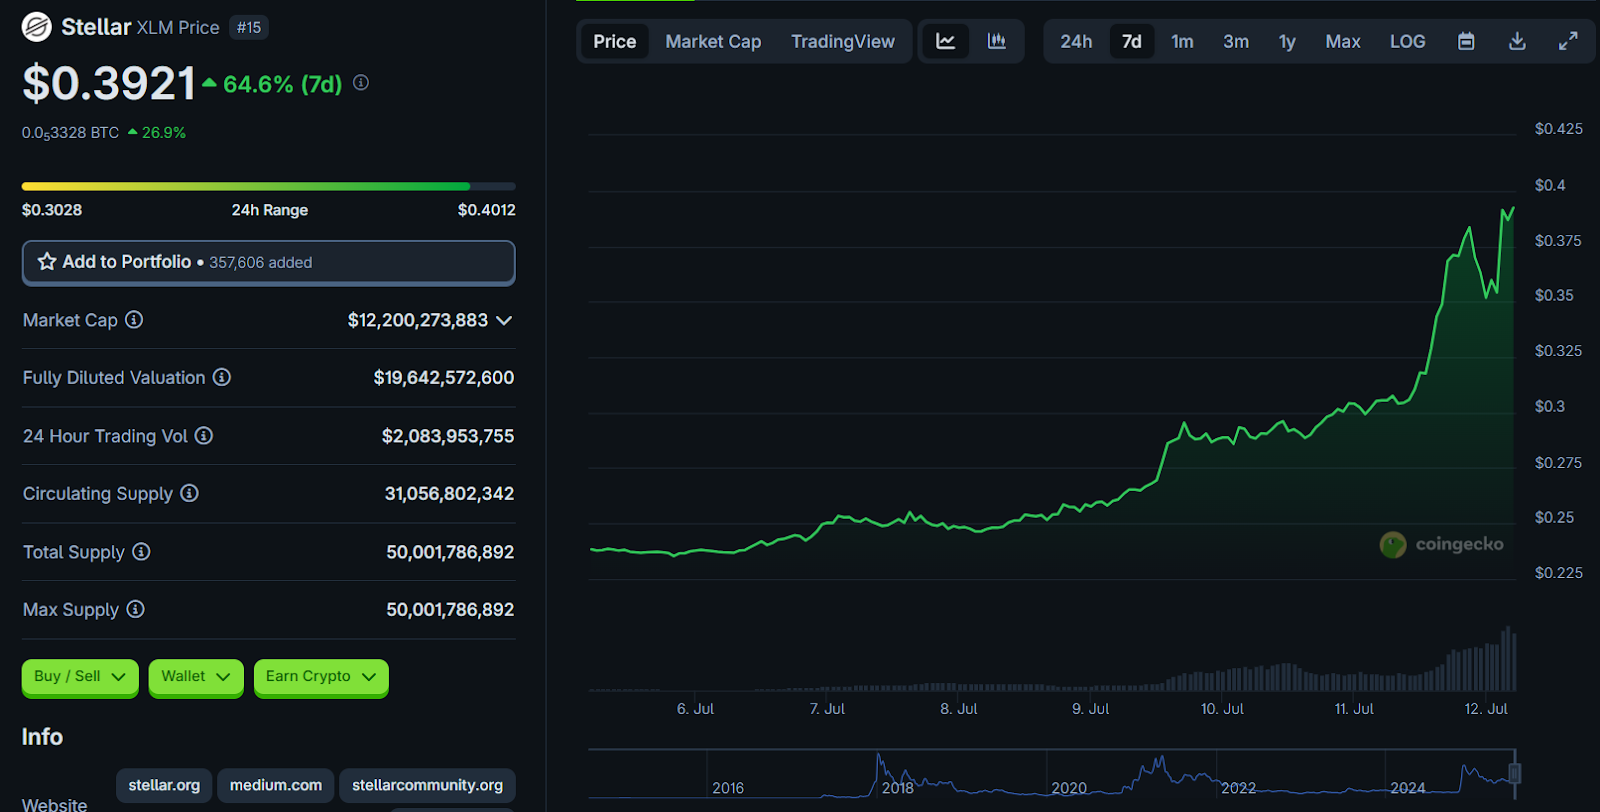This screenshot has height=812, width=1600.
Task: Open the Total Supply info icon
Action: pos(141,552)
